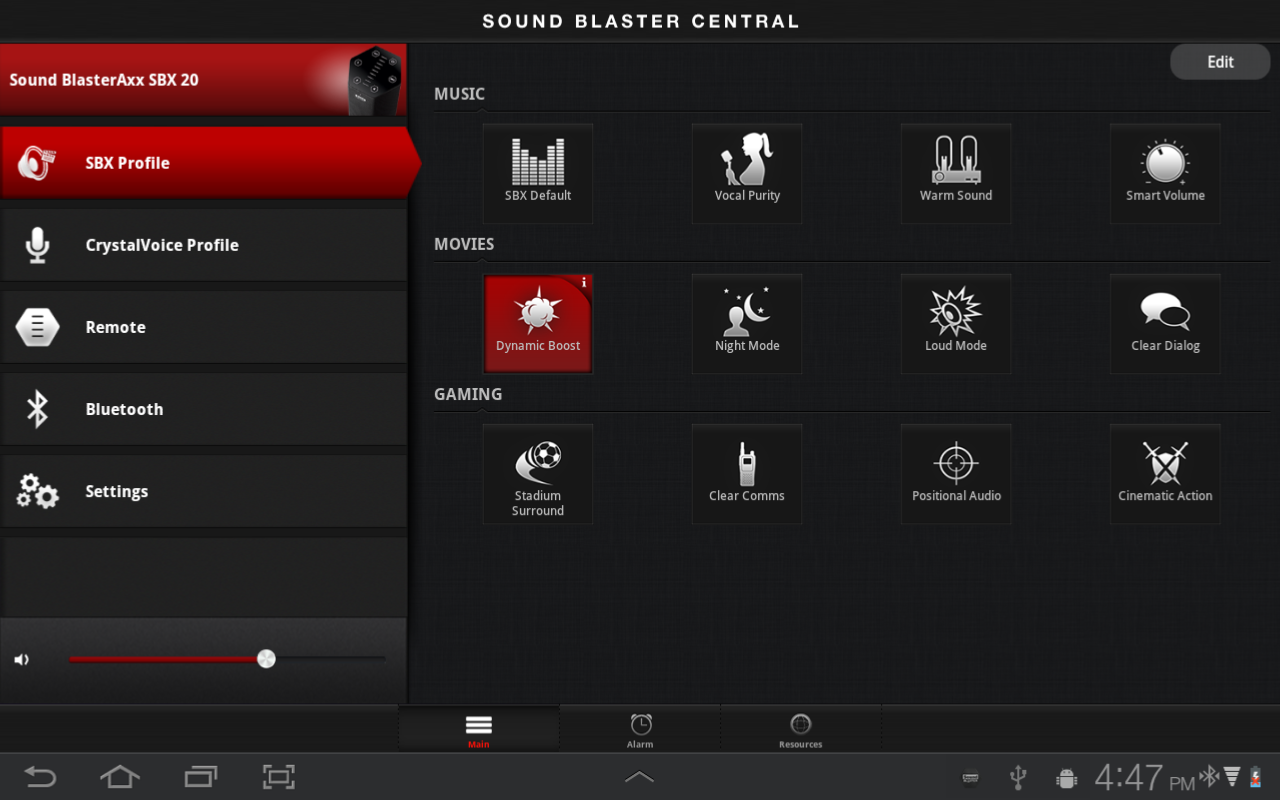The image size is (1280, 800).
Task: Activate the Clear Comms profile
Action: pos(747,473)
